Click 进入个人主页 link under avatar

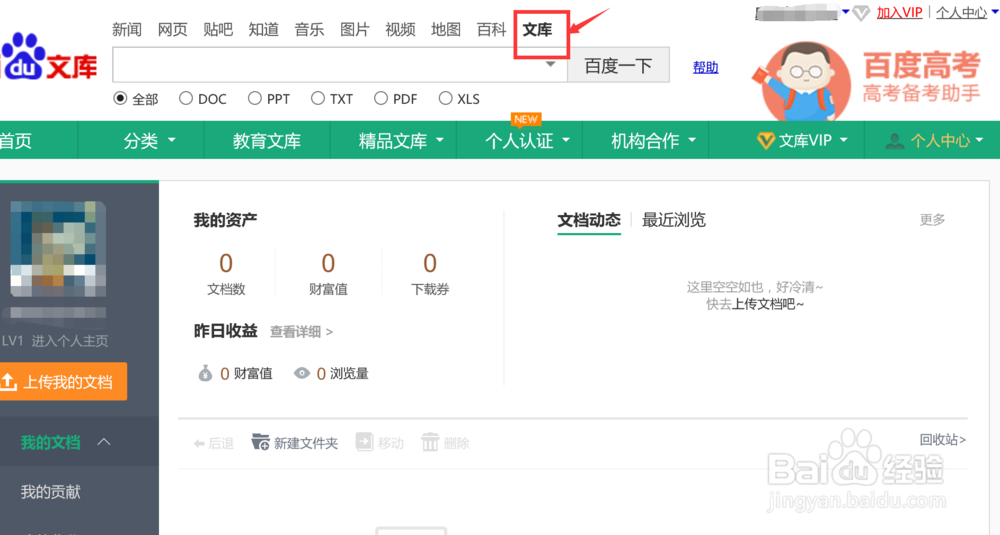(70, 341)
